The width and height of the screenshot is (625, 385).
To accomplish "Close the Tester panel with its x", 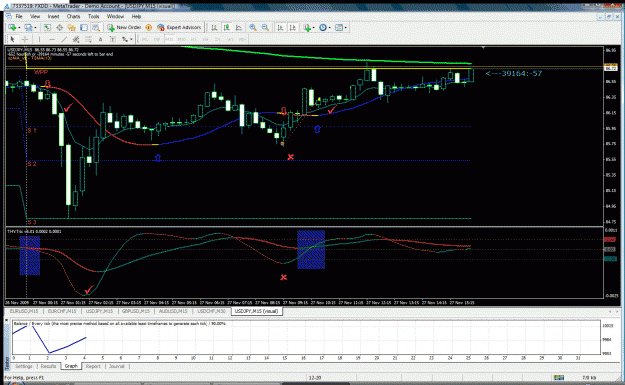I will click(x=6, y=320).
